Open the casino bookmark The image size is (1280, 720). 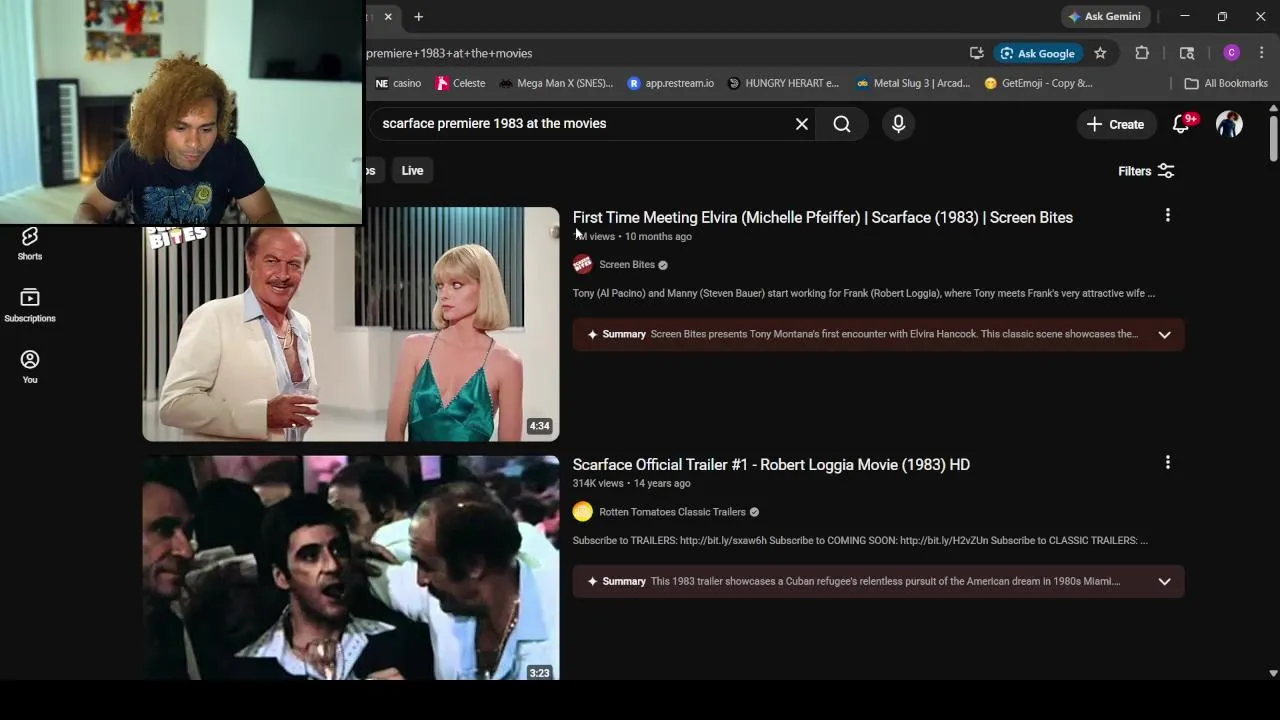tap(398, 83)
